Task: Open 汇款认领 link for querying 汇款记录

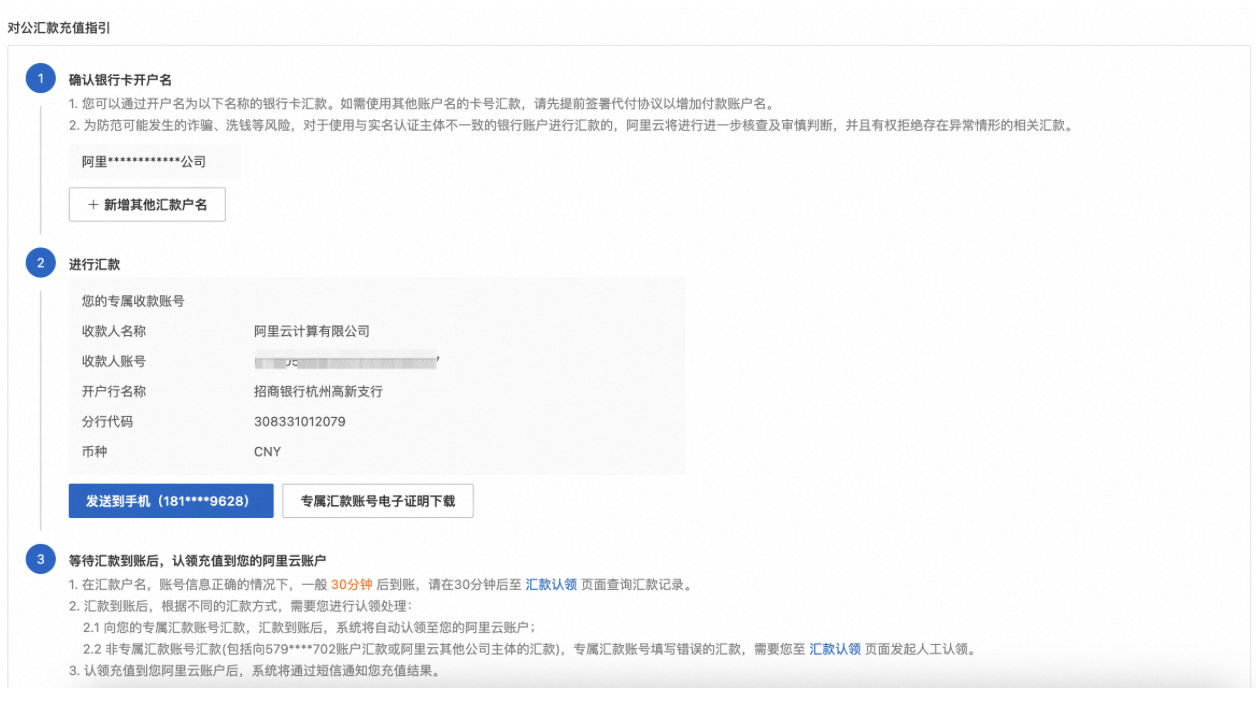Action: point(551,585)
